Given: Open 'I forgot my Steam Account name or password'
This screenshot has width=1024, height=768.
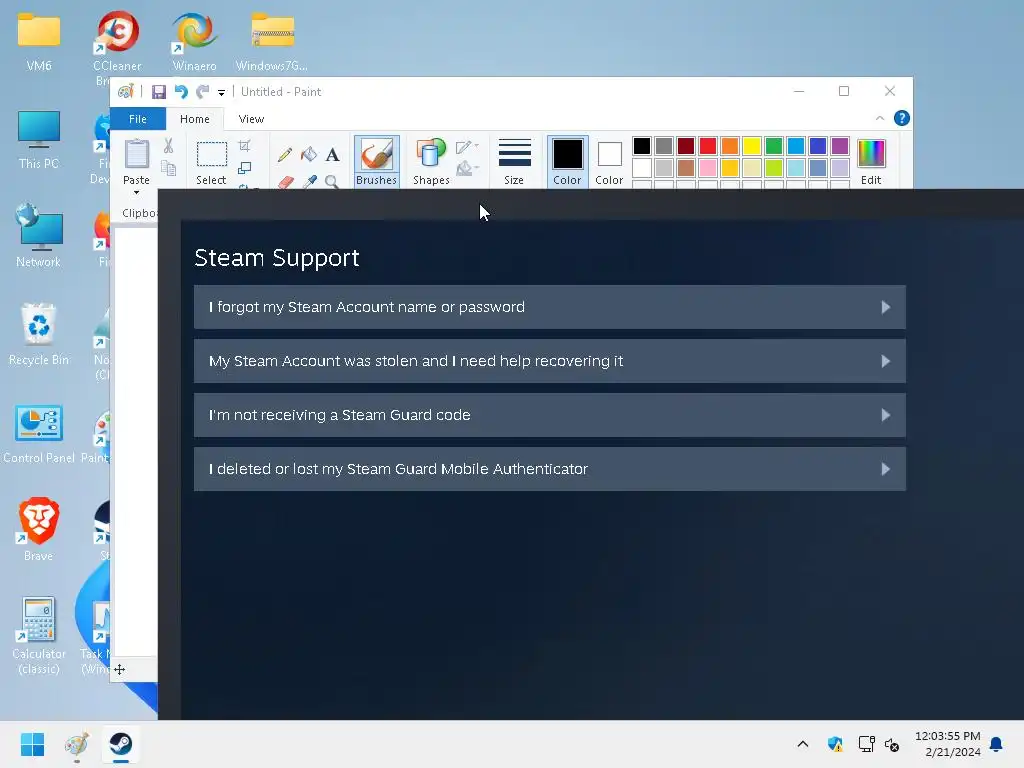Looking at the screenshot, I should (550, 307).
